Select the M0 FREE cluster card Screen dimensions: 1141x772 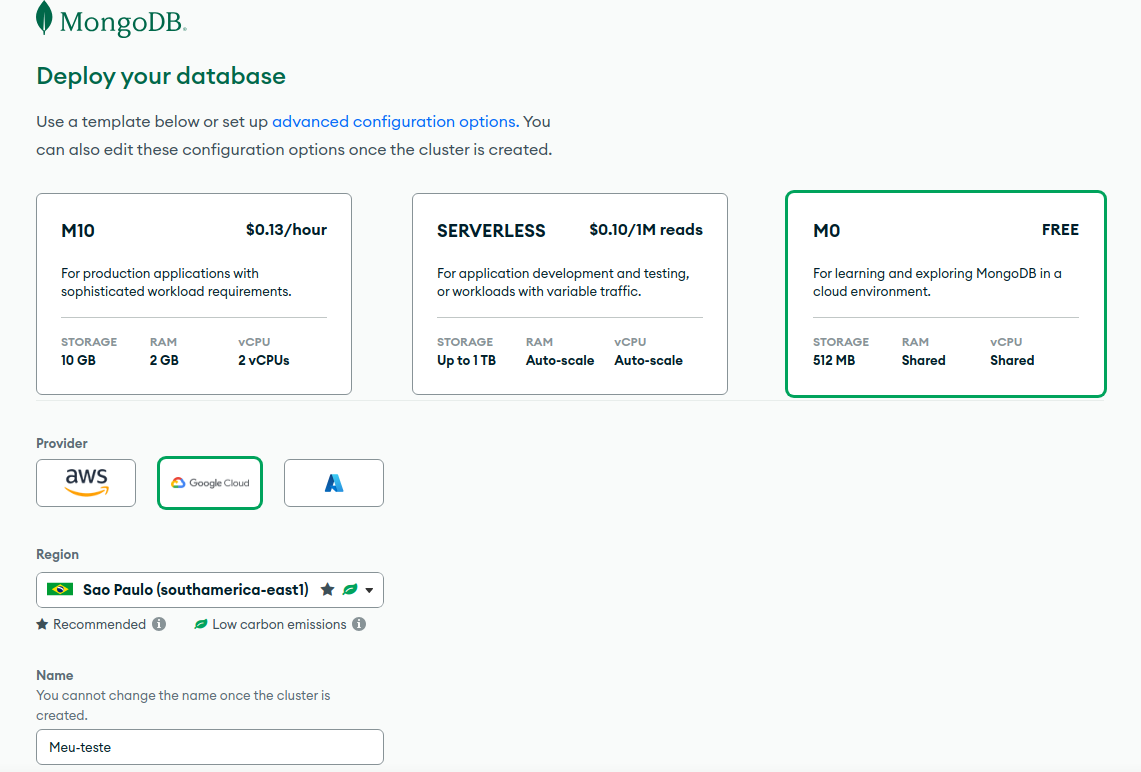coord(946,294)
